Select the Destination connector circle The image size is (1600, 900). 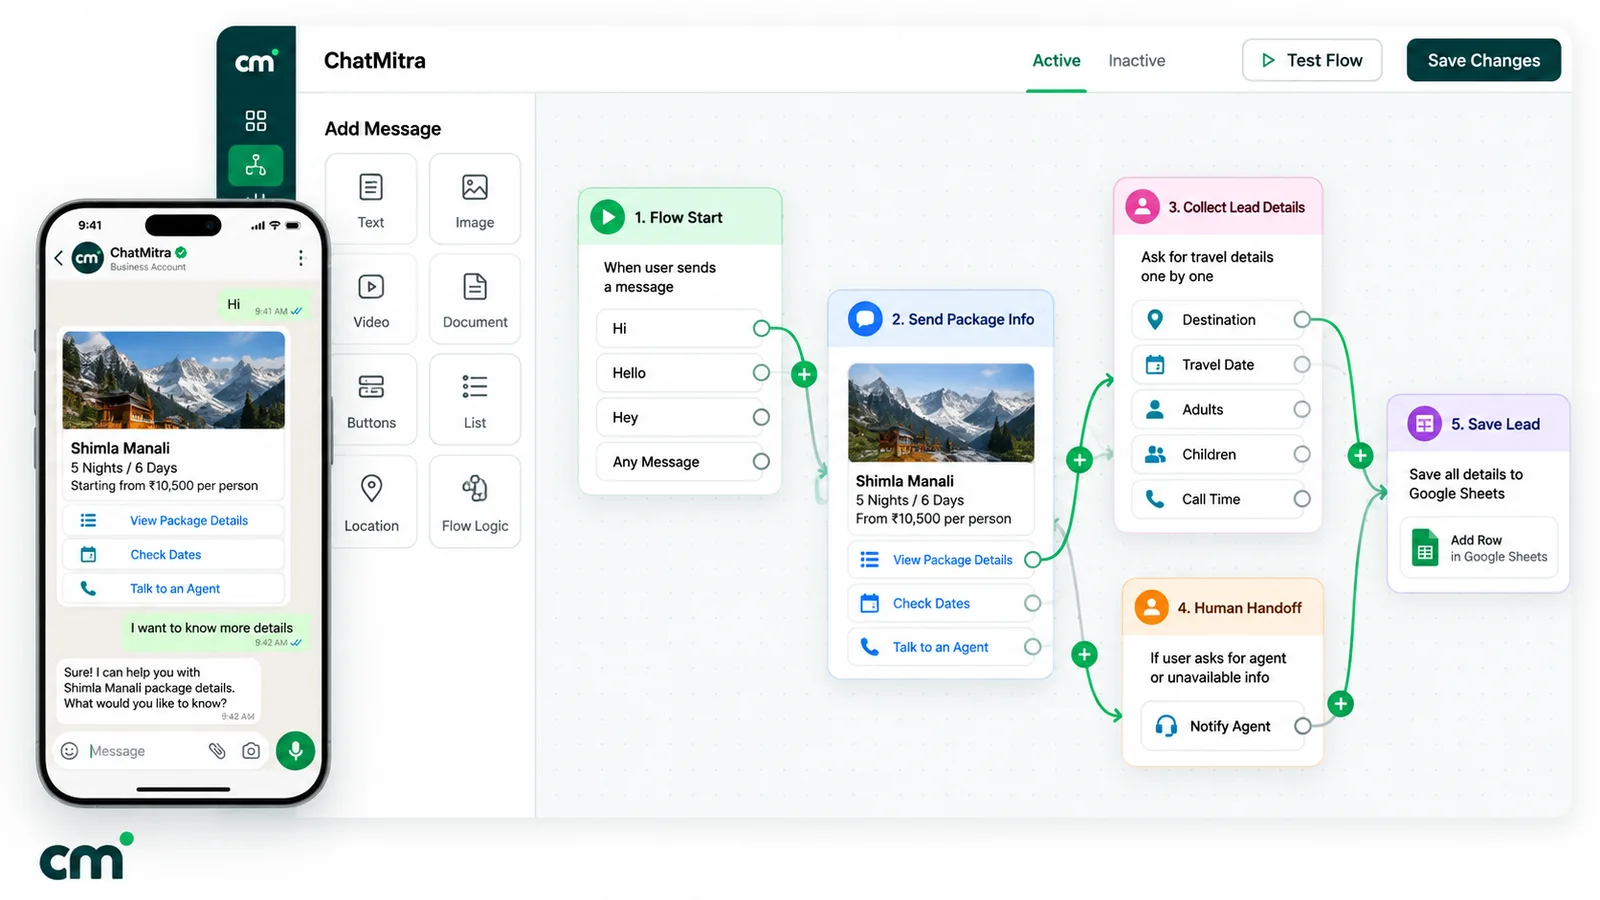(1301, 319)
